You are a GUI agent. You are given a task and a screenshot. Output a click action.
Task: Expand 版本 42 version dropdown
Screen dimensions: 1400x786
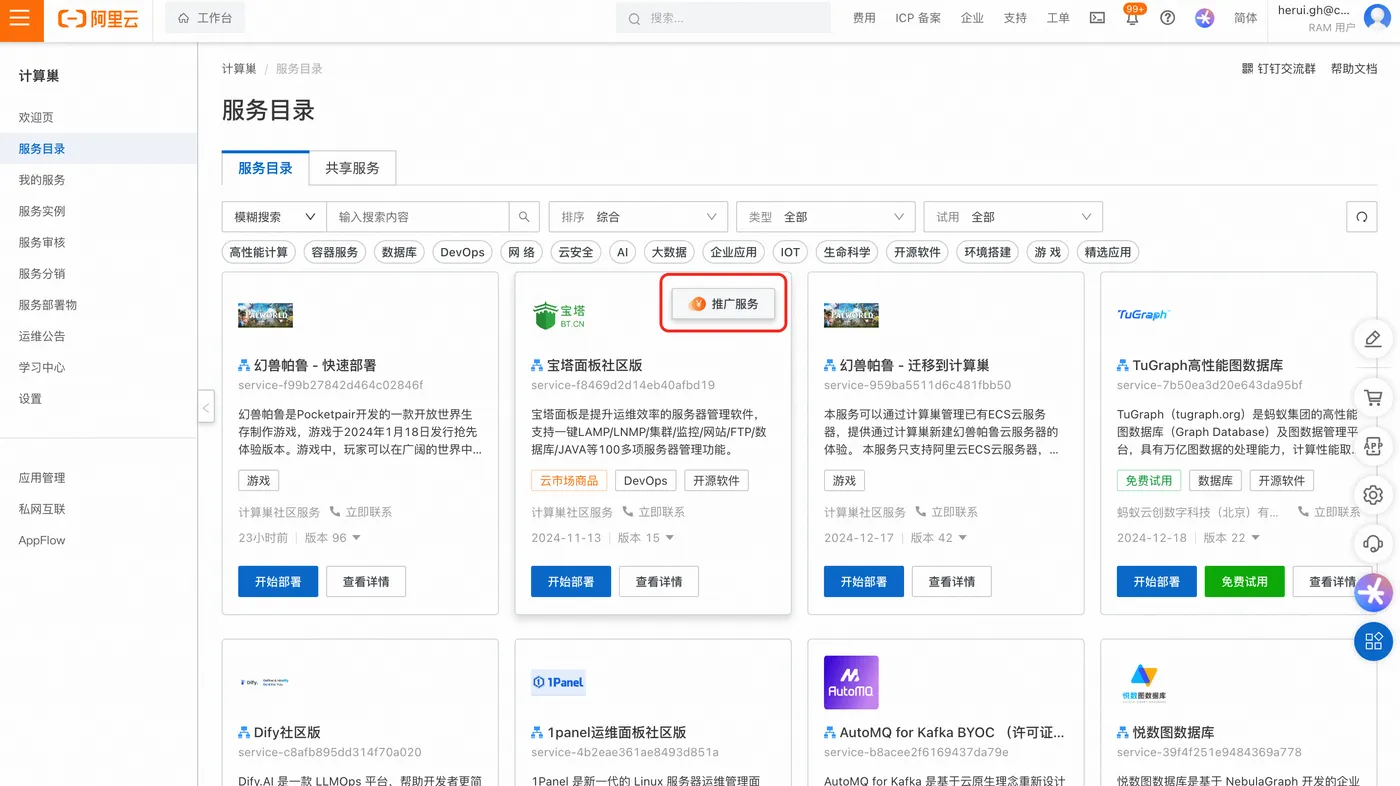[x=939, y=538]
